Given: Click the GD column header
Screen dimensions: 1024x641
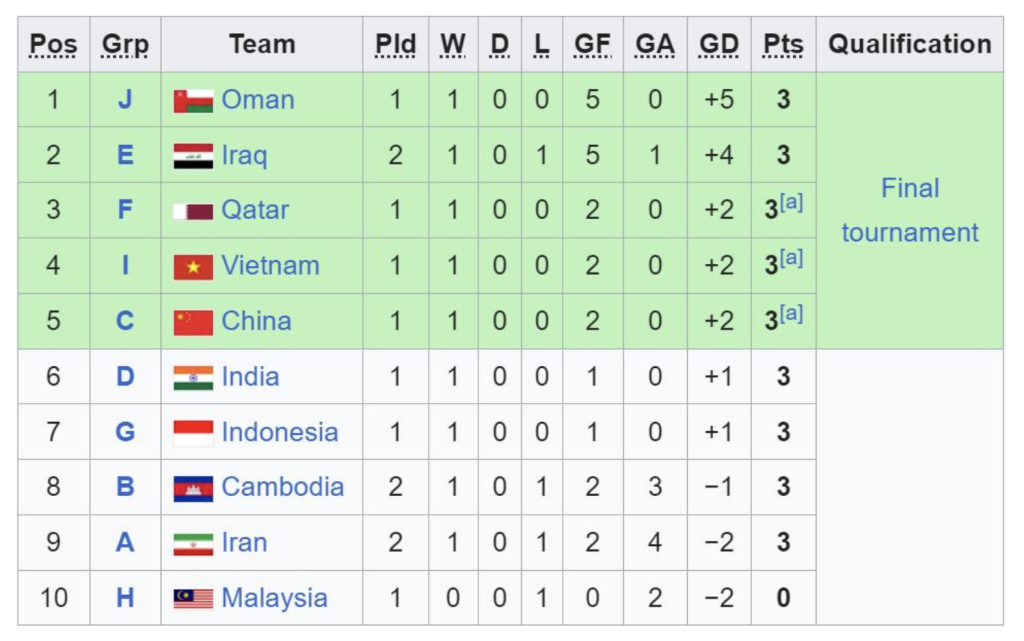Looking at the screenshot, I should pyautogui.click(x=719, y=44).
